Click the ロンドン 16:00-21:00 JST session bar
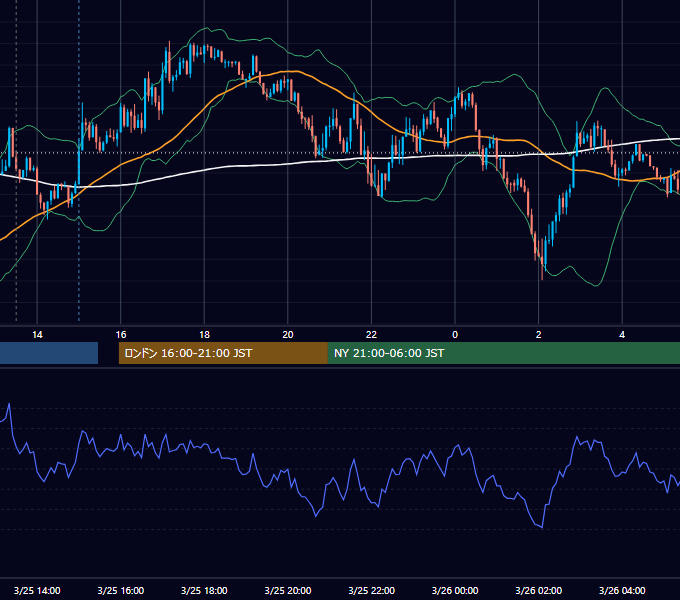The image size is (680, 600). [x=223, y=353]
